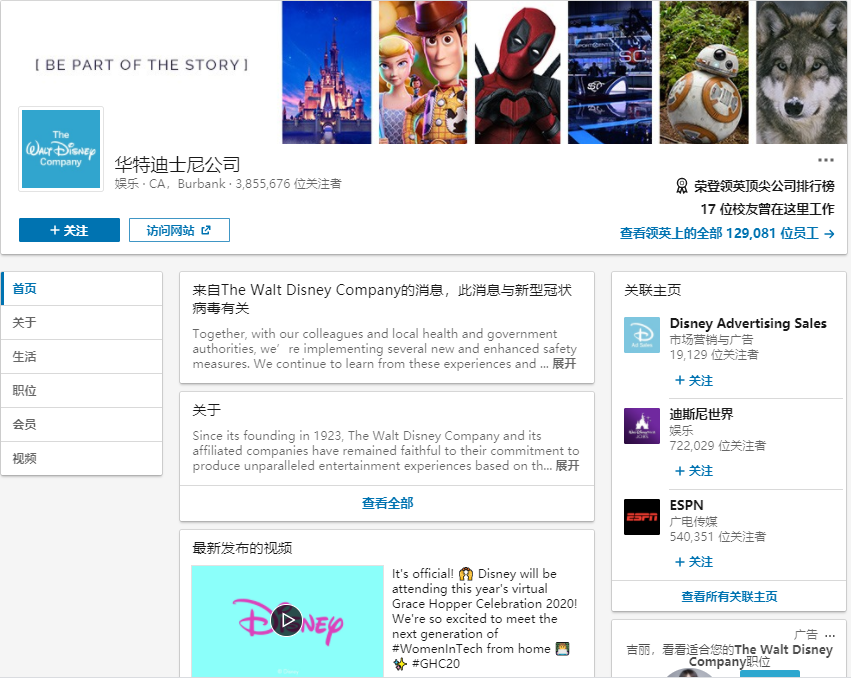The width and height of the screenshot is (851, 679).
Task: Select the 首页 tab in sidebar
Action: coord(81,289)
